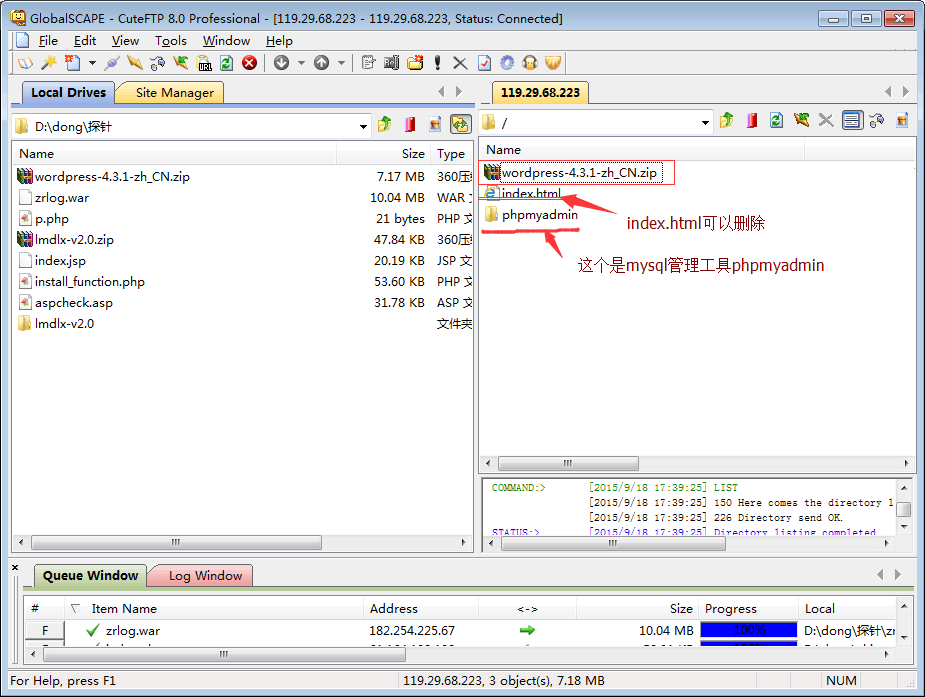925x697 pixels.
Task: Click the Connect to URL icon
Action: coord(204,63)
